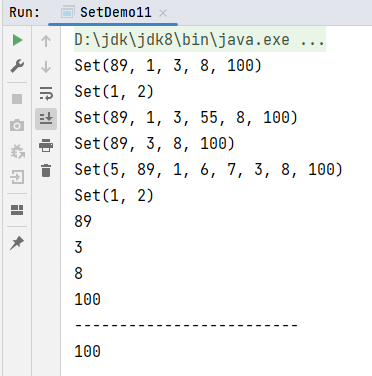Screen dimensions: 372x376
Task: Clear console with trash can icon
Action: pyautogui.click(x=46, y=171)
